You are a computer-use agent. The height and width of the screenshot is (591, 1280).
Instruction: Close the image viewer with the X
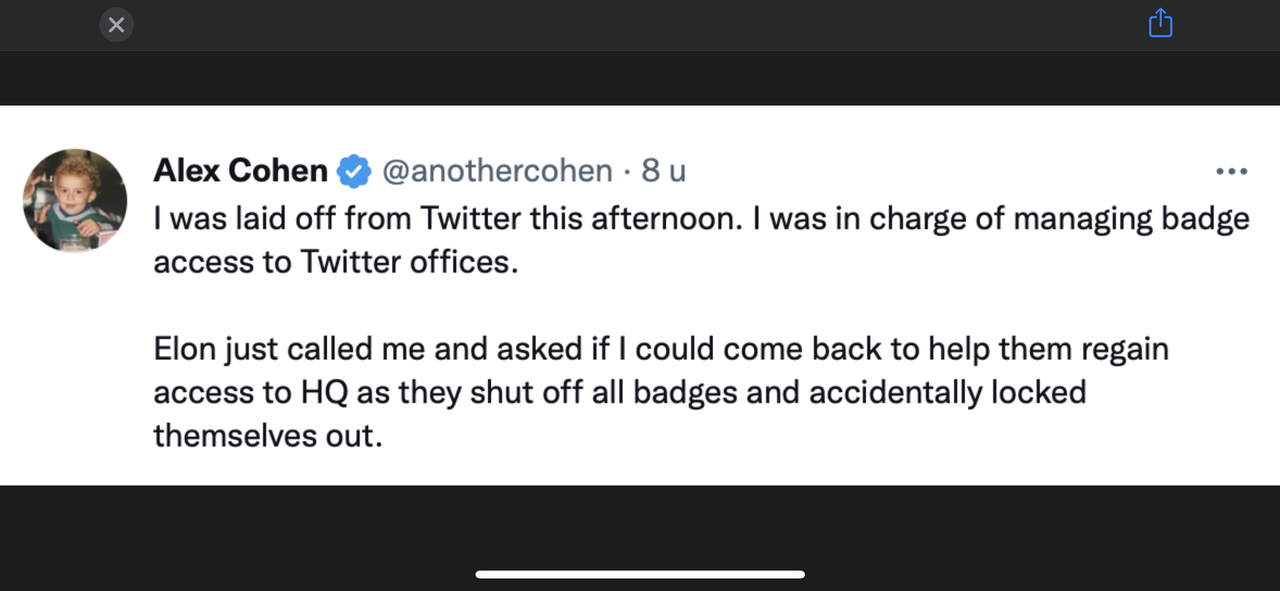116,25
